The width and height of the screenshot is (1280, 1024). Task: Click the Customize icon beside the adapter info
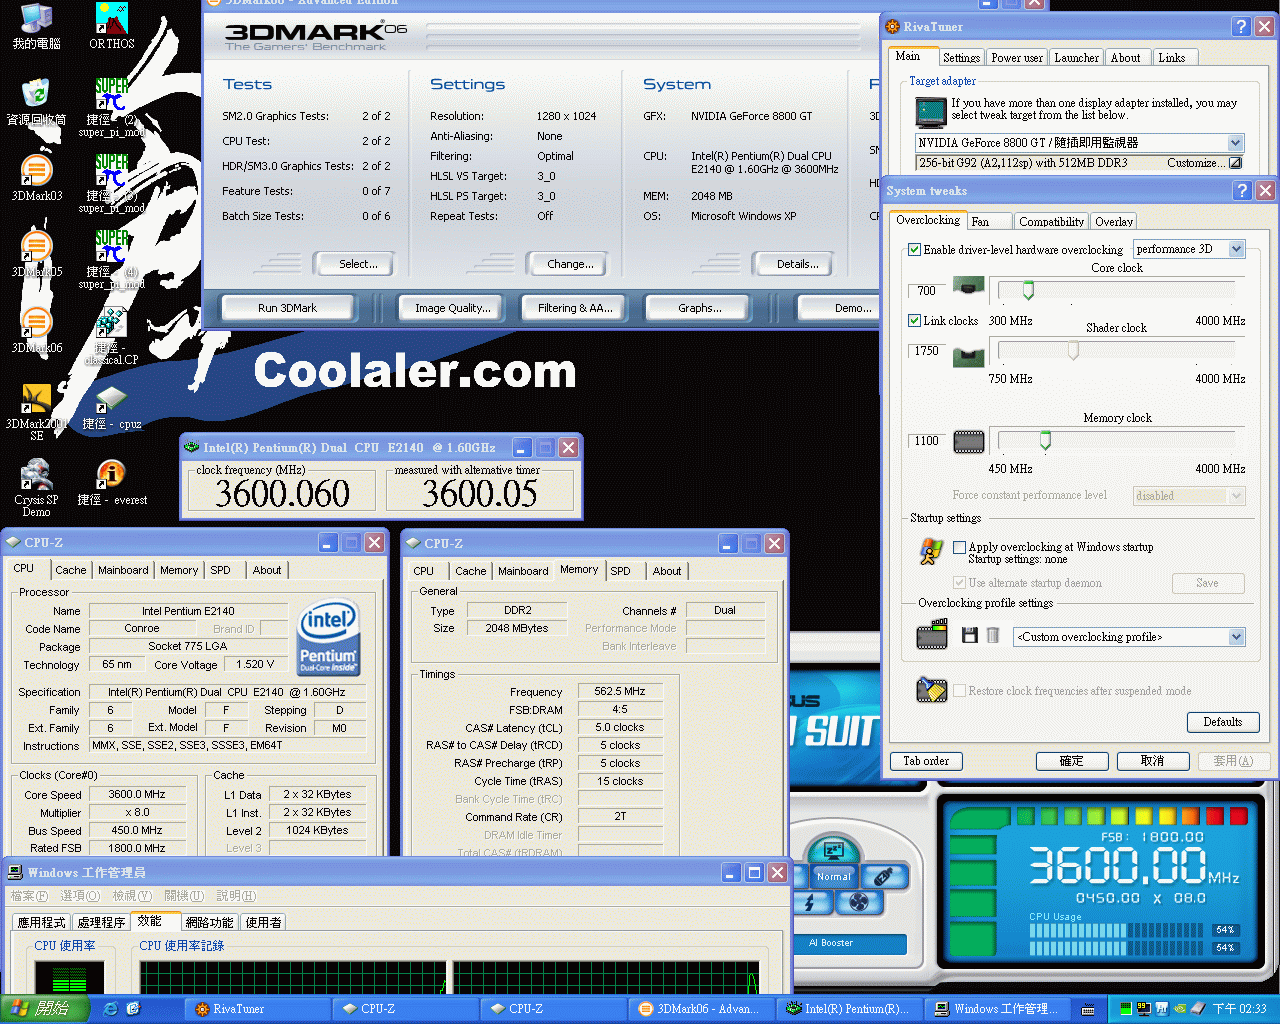1235,163
